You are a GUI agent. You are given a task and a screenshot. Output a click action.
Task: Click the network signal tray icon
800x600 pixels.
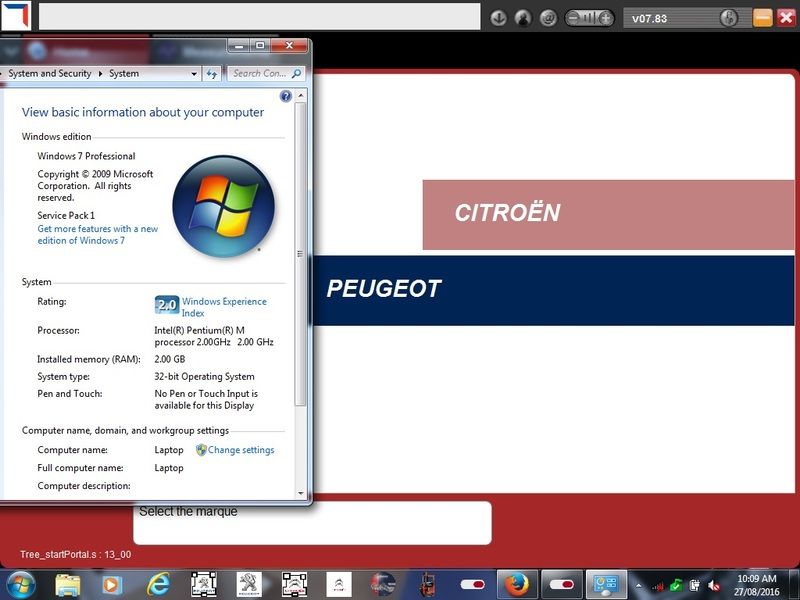tap(658, 586)
